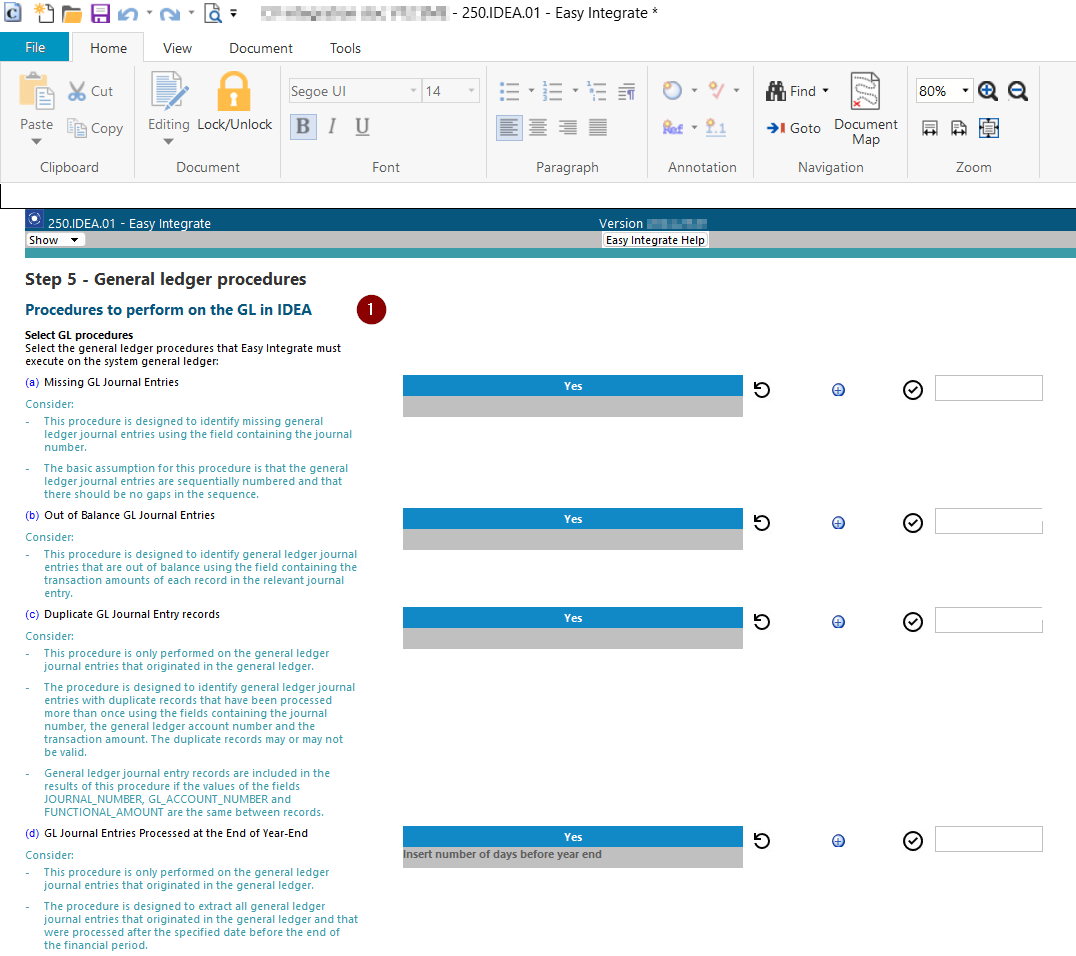Reset the Missing GL Journal Entries response
The image size is (1076, 956).
(762, 389)
